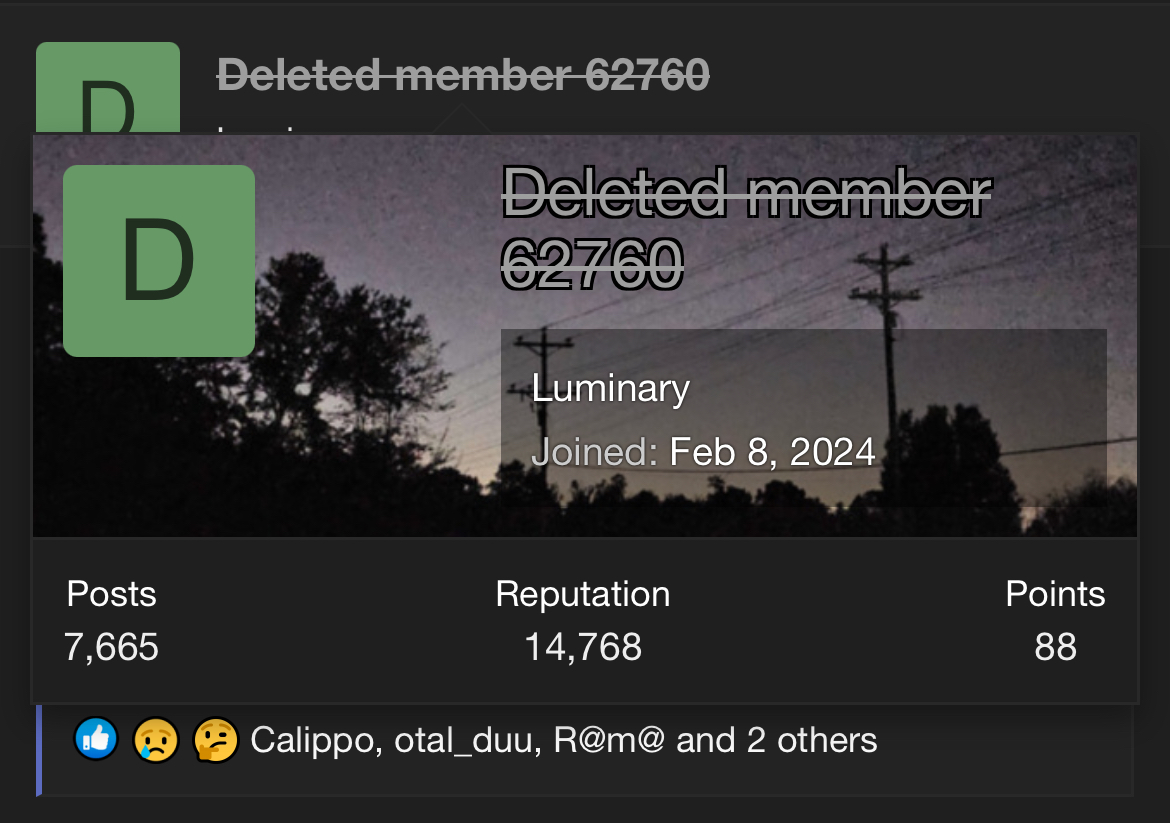Click the Posts label

tap(111, 594)
